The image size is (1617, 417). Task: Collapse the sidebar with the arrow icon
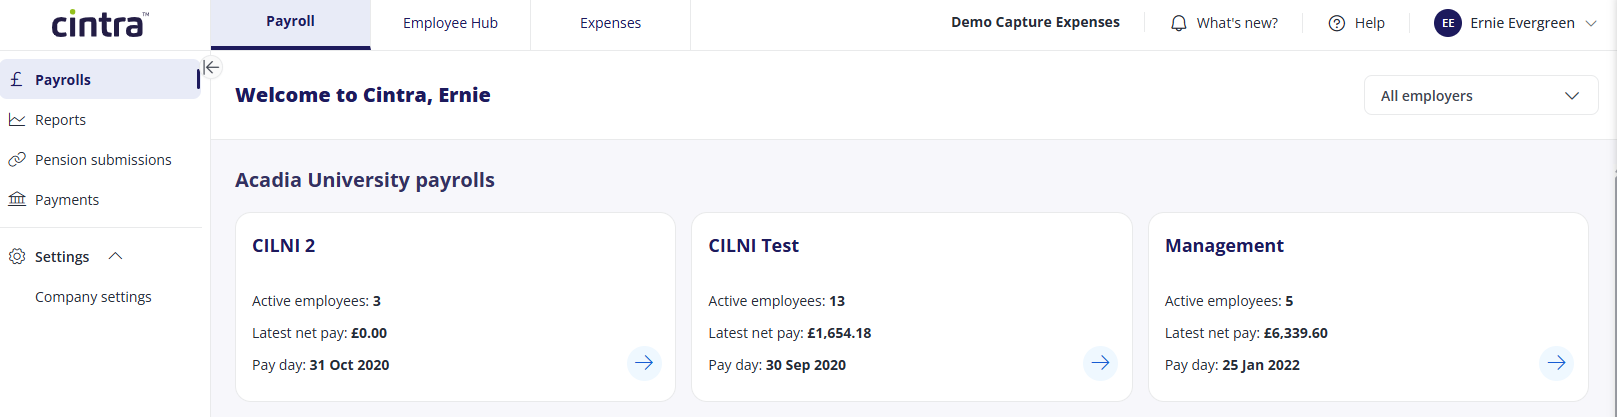tap(211, 67)
